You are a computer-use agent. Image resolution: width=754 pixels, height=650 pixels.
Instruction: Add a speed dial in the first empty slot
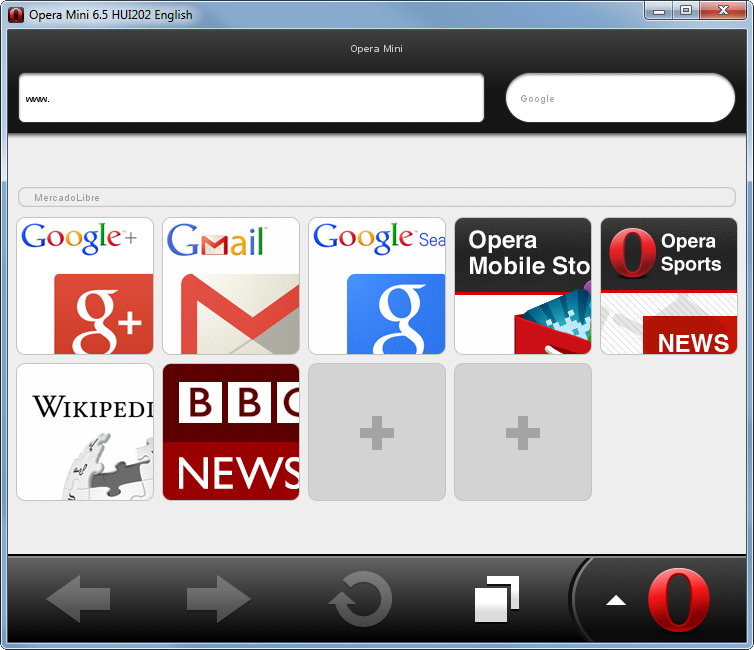[377, 432]
